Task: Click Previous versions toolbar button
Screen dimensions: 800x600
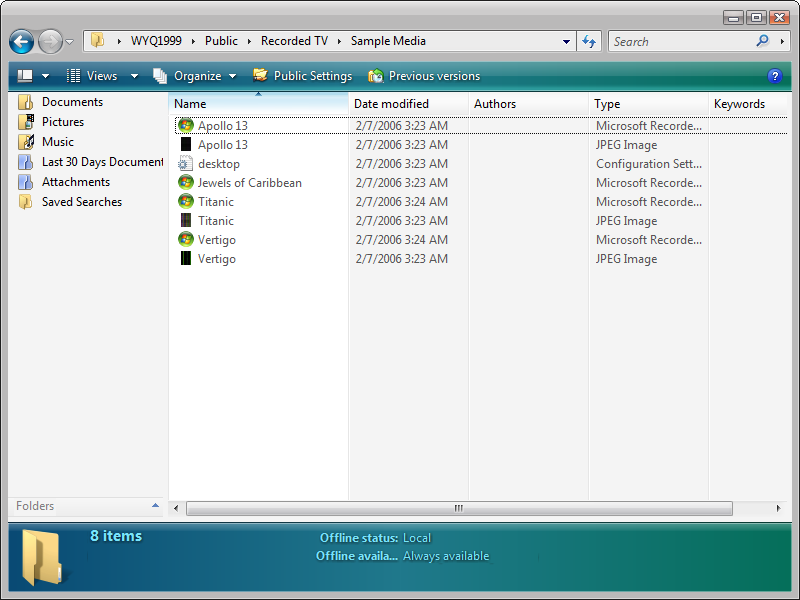Action: coord(424,76)
